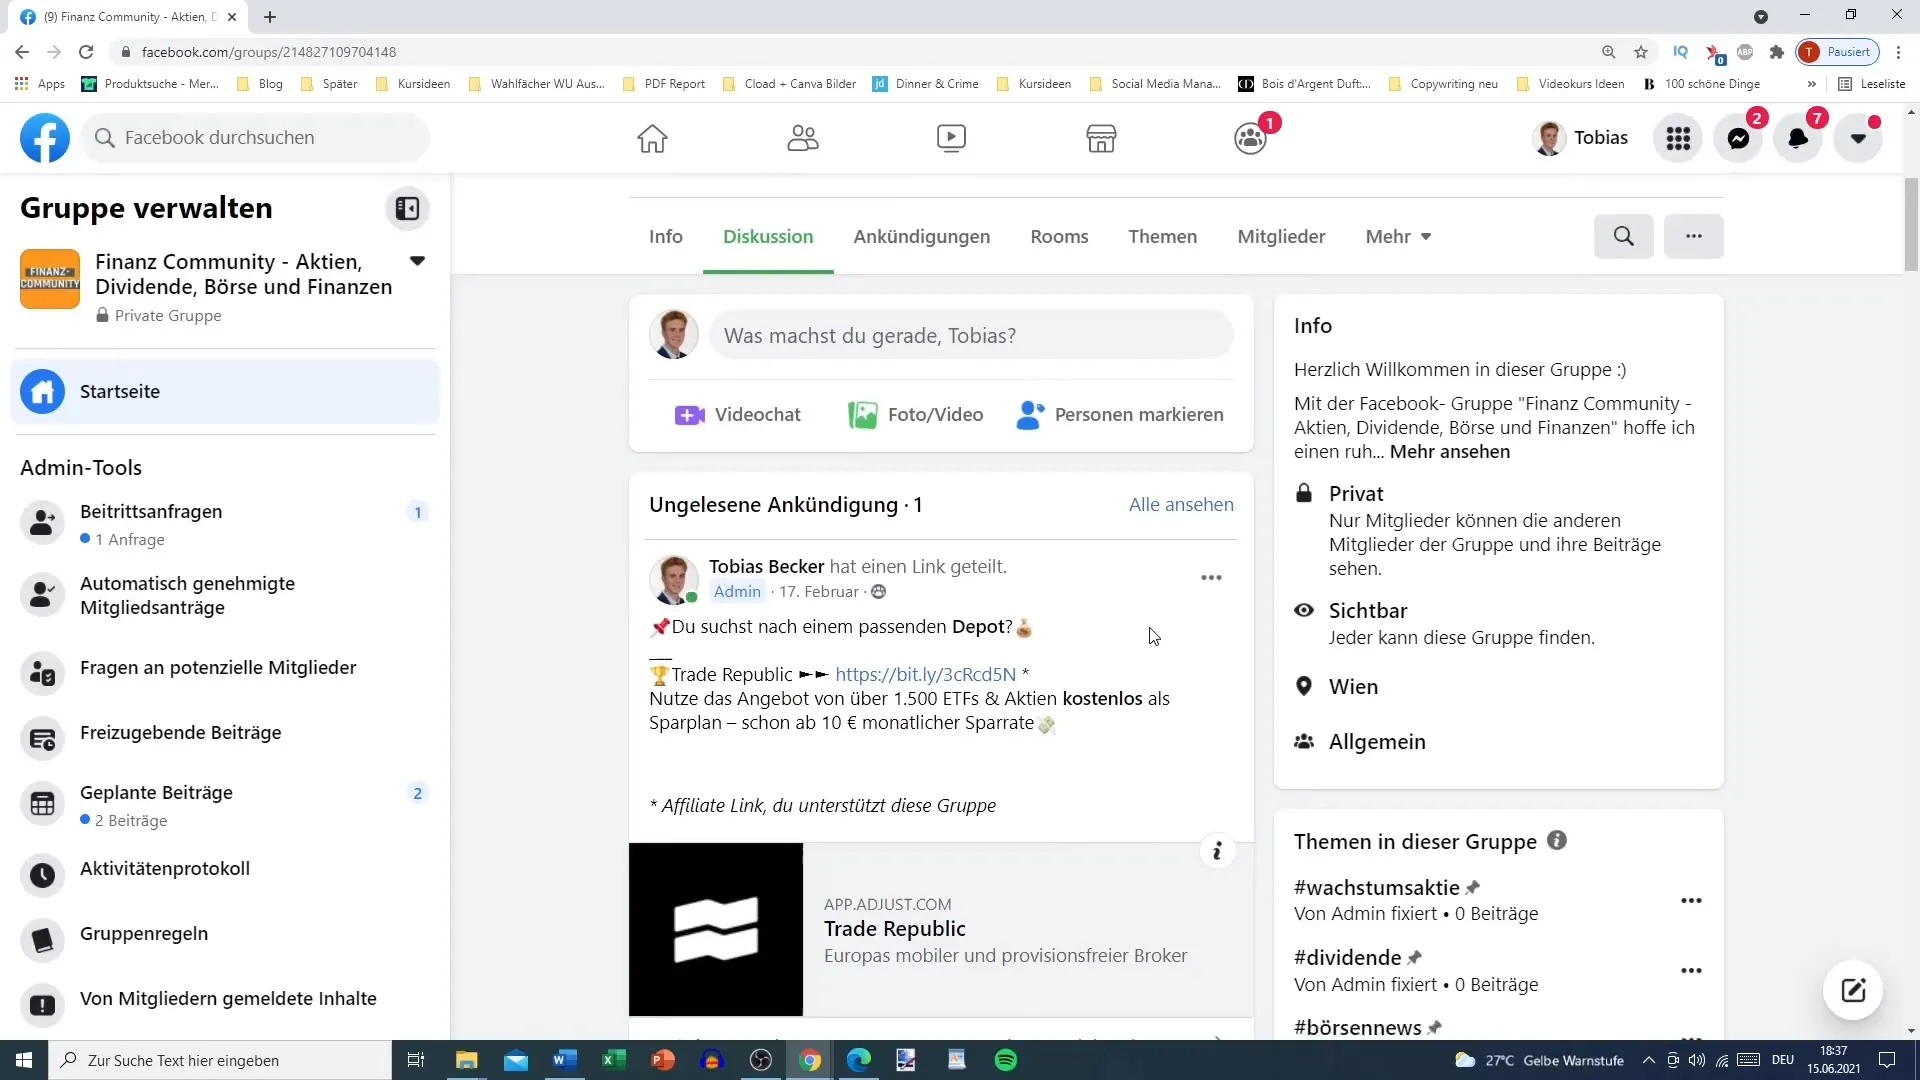Expand the Mehr tab dropdown
The height and width of the screenshot is (1080, 1920).
(x=1398, y=237)
